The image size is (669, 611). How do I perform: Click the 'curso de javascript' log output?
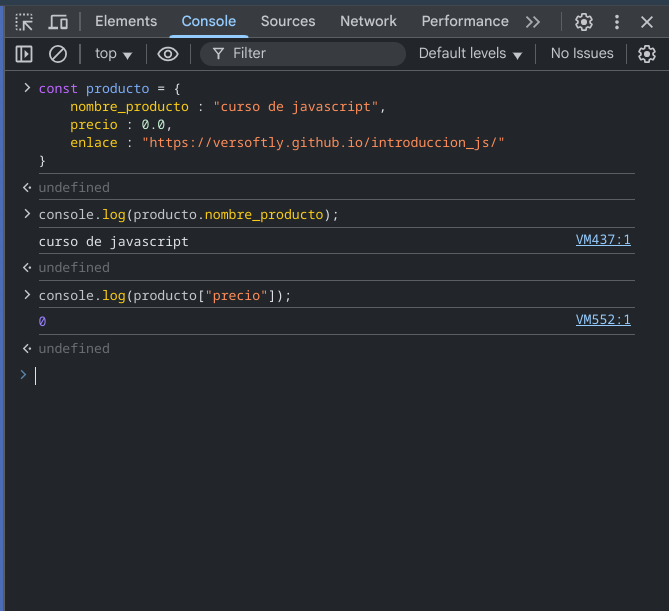coord(113,241)
